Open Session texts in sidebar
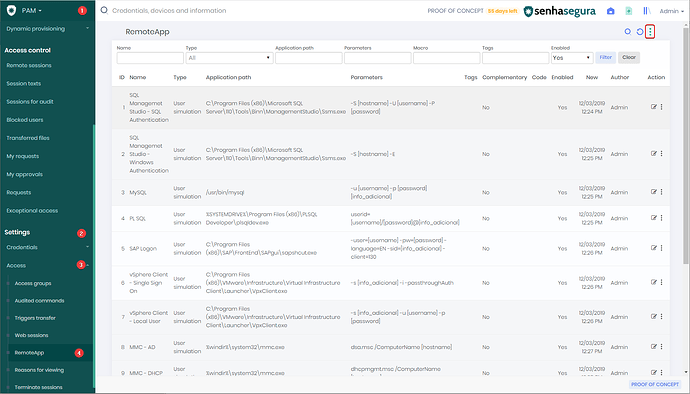 [24, 83]
